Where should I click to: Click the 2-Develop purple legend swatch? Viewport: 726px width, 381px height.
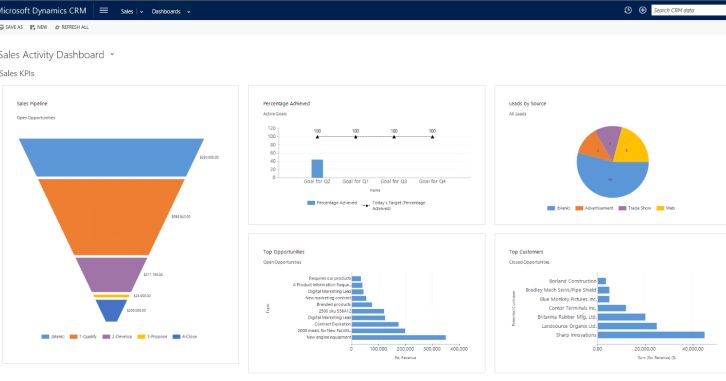click(x=106, y=337)
